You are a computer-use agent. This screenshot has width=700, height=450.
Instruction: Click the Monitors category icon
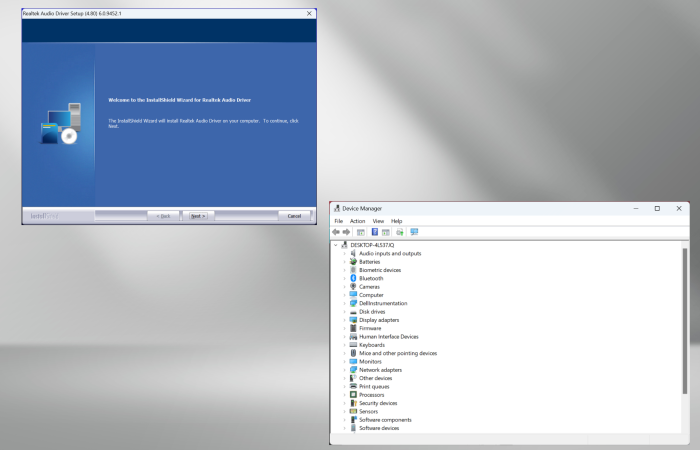353,362
